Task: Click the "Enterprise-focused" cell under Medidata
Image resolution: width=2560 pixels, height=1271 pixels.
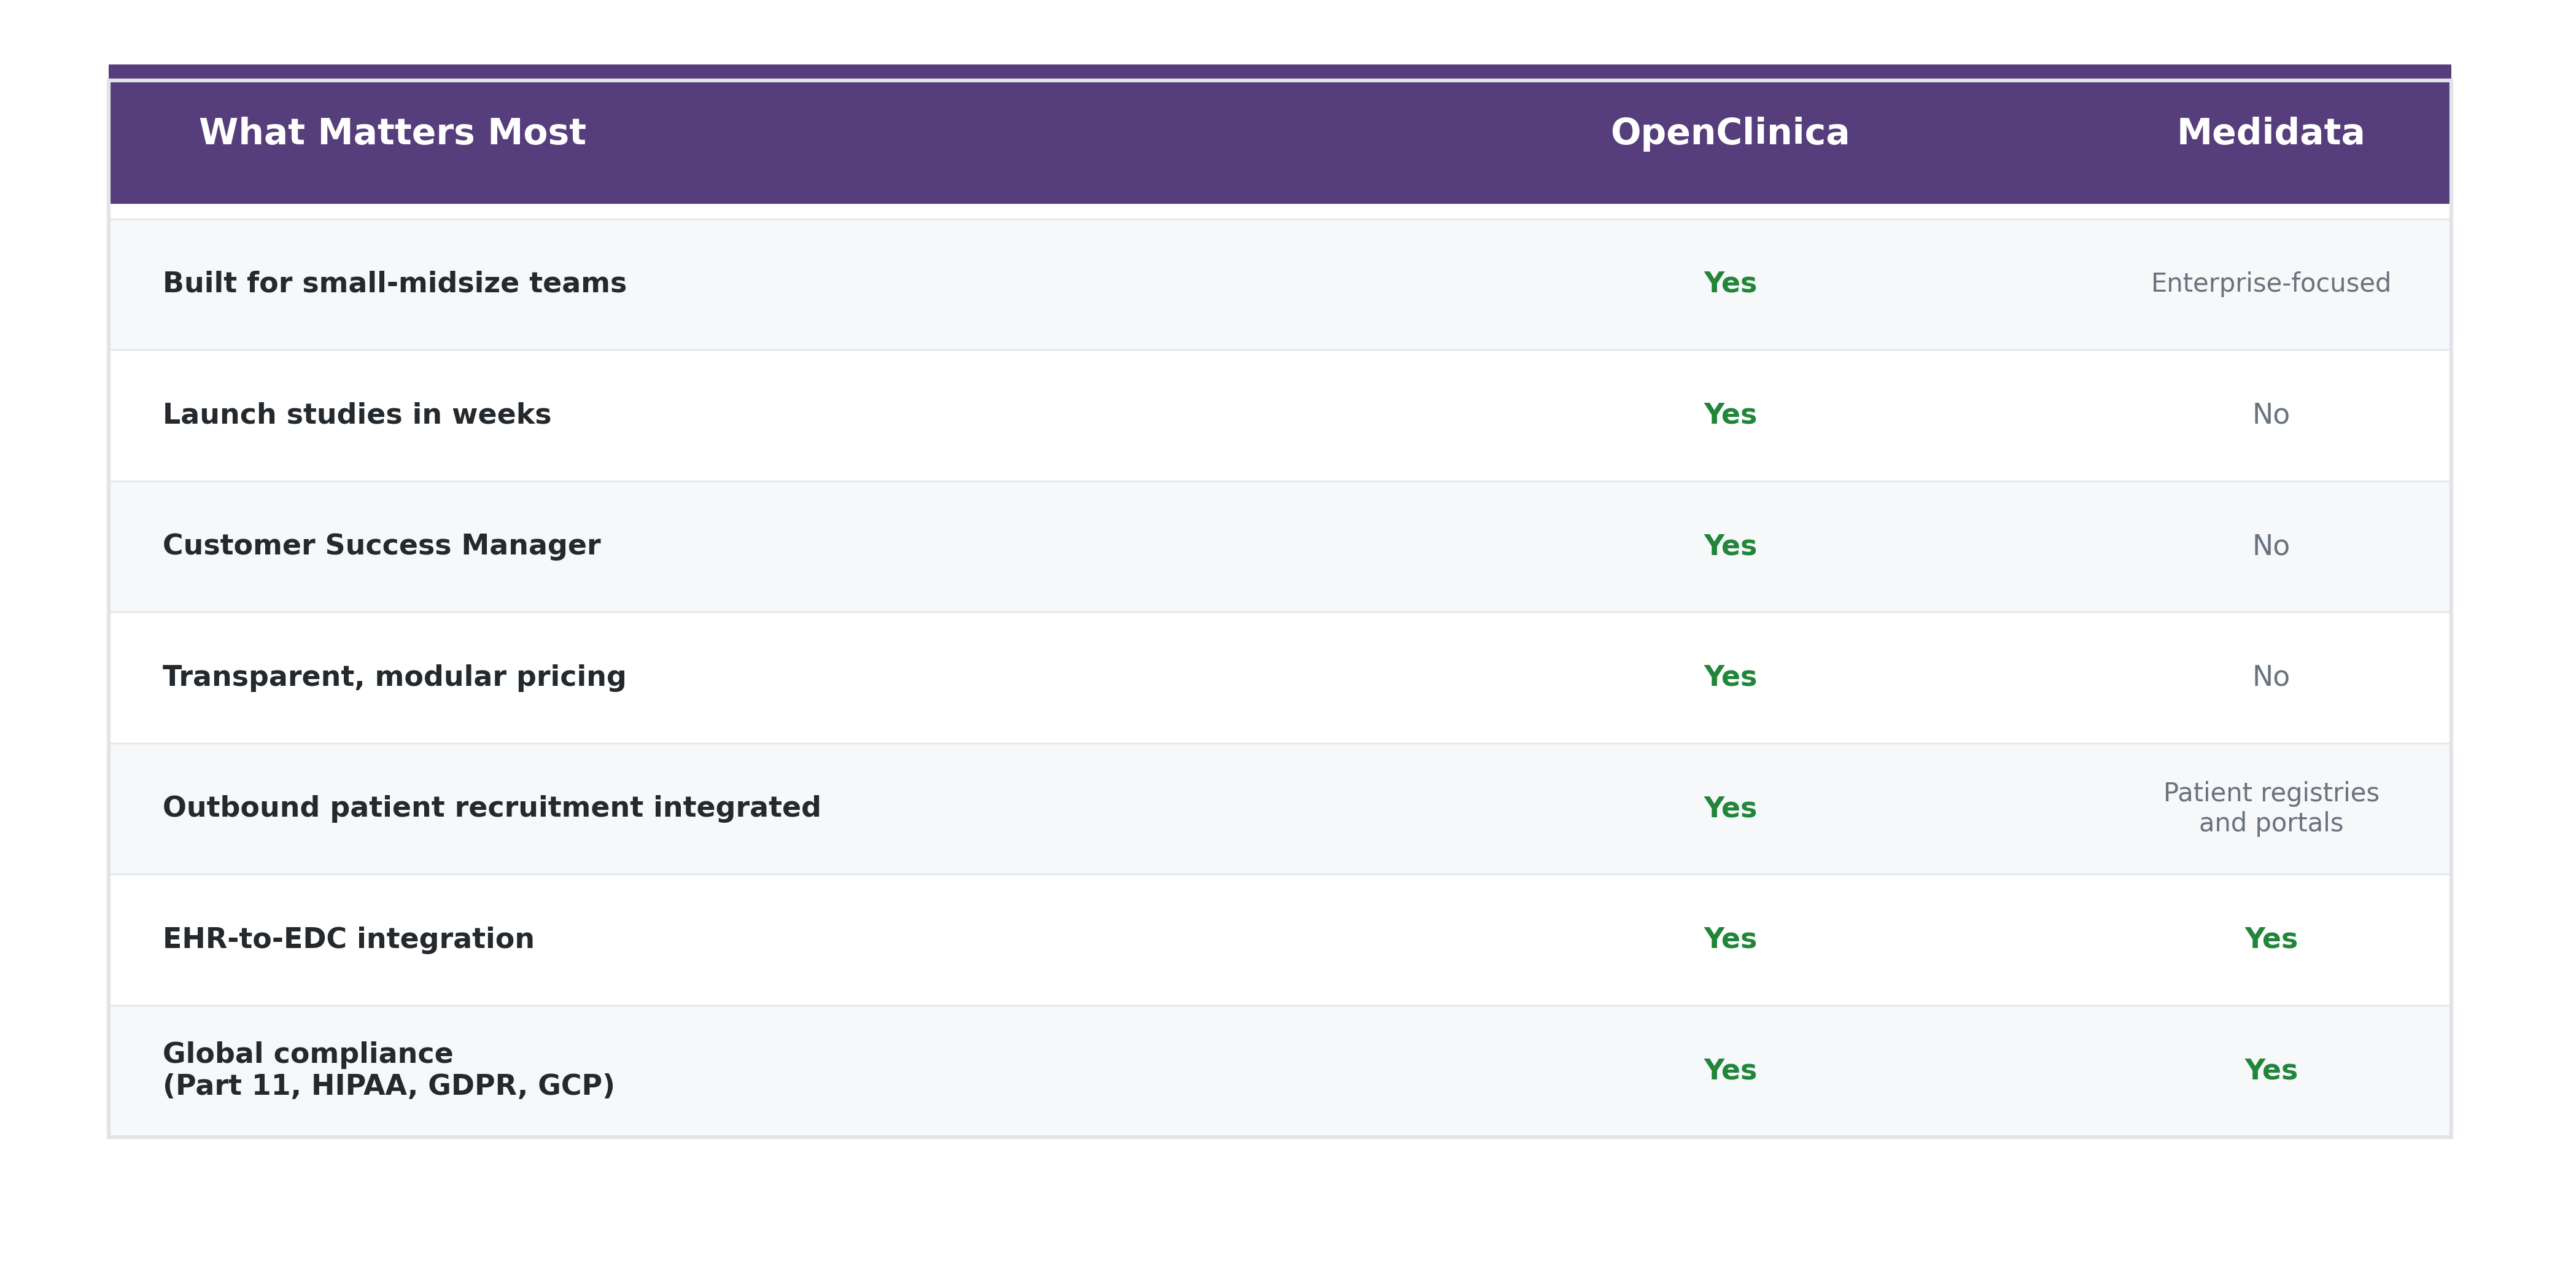Action: tap(2270, 283)
